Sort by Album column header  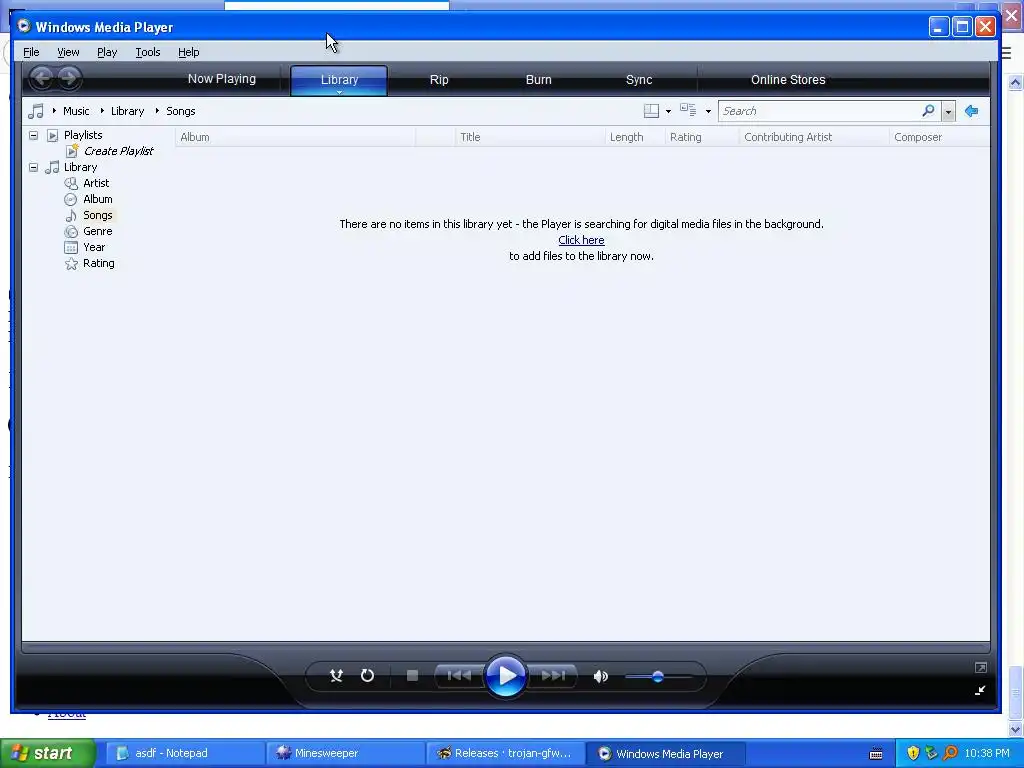[x=295, y=137]
